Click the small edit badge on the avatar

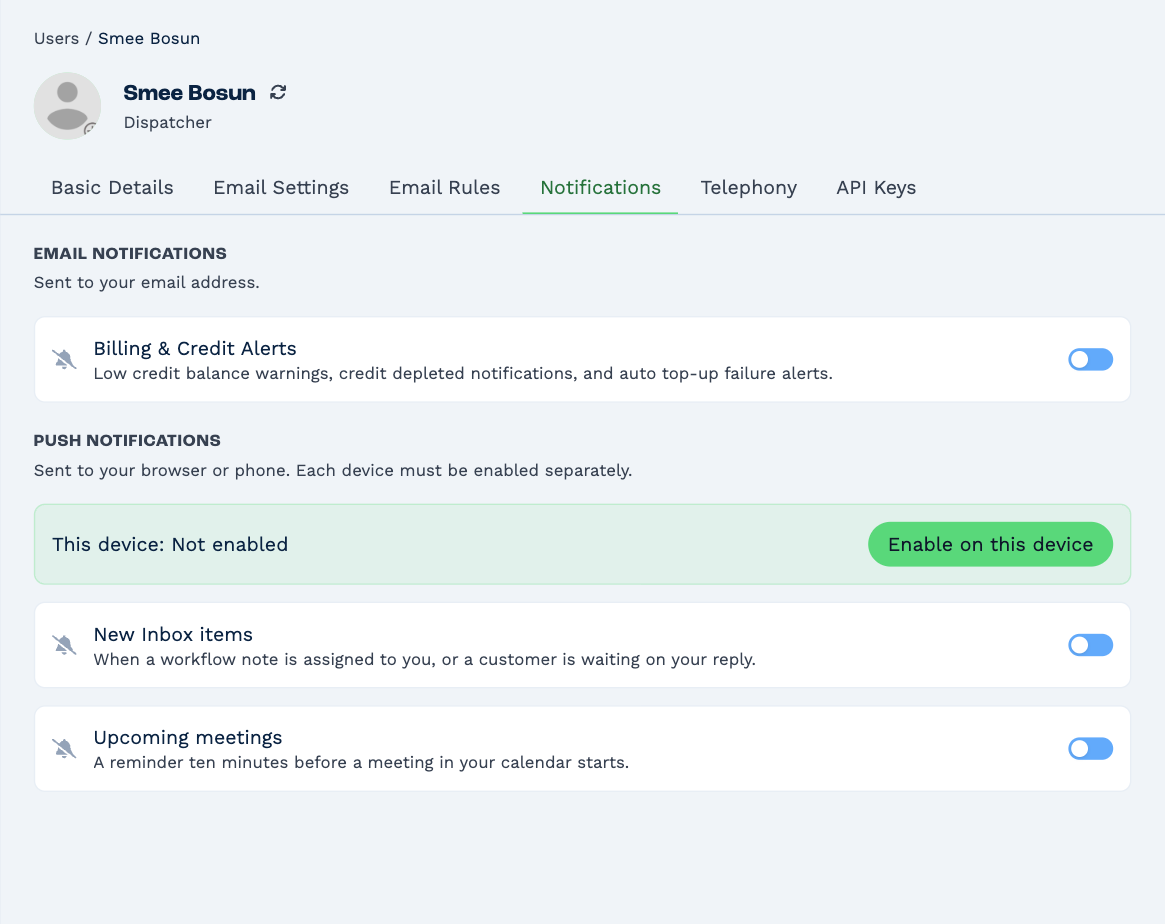90,128
